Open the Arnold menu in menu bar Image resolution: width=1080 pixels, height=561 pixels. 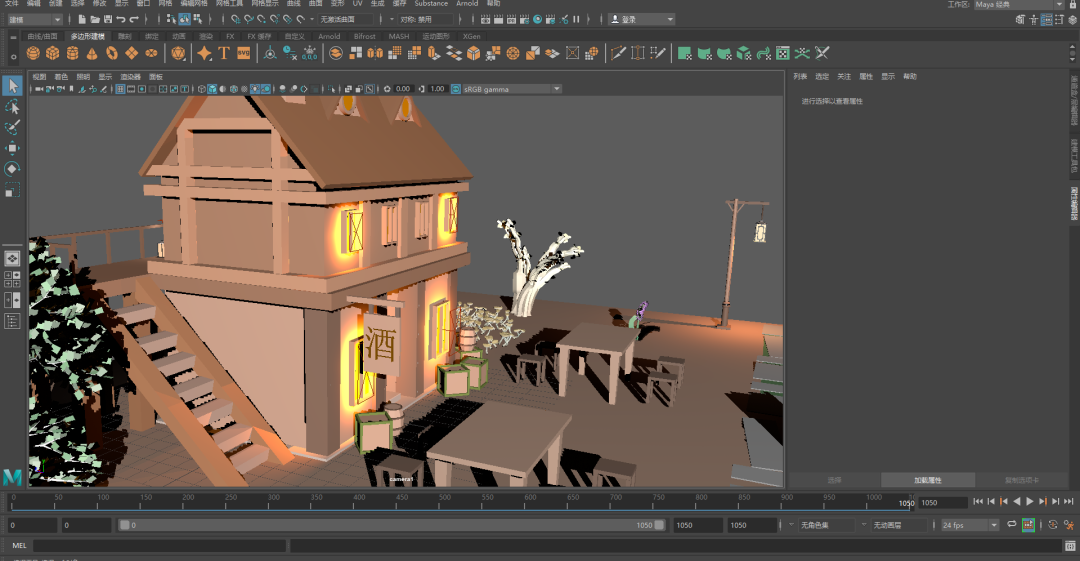pyautogui.click(x=467, y=3)
